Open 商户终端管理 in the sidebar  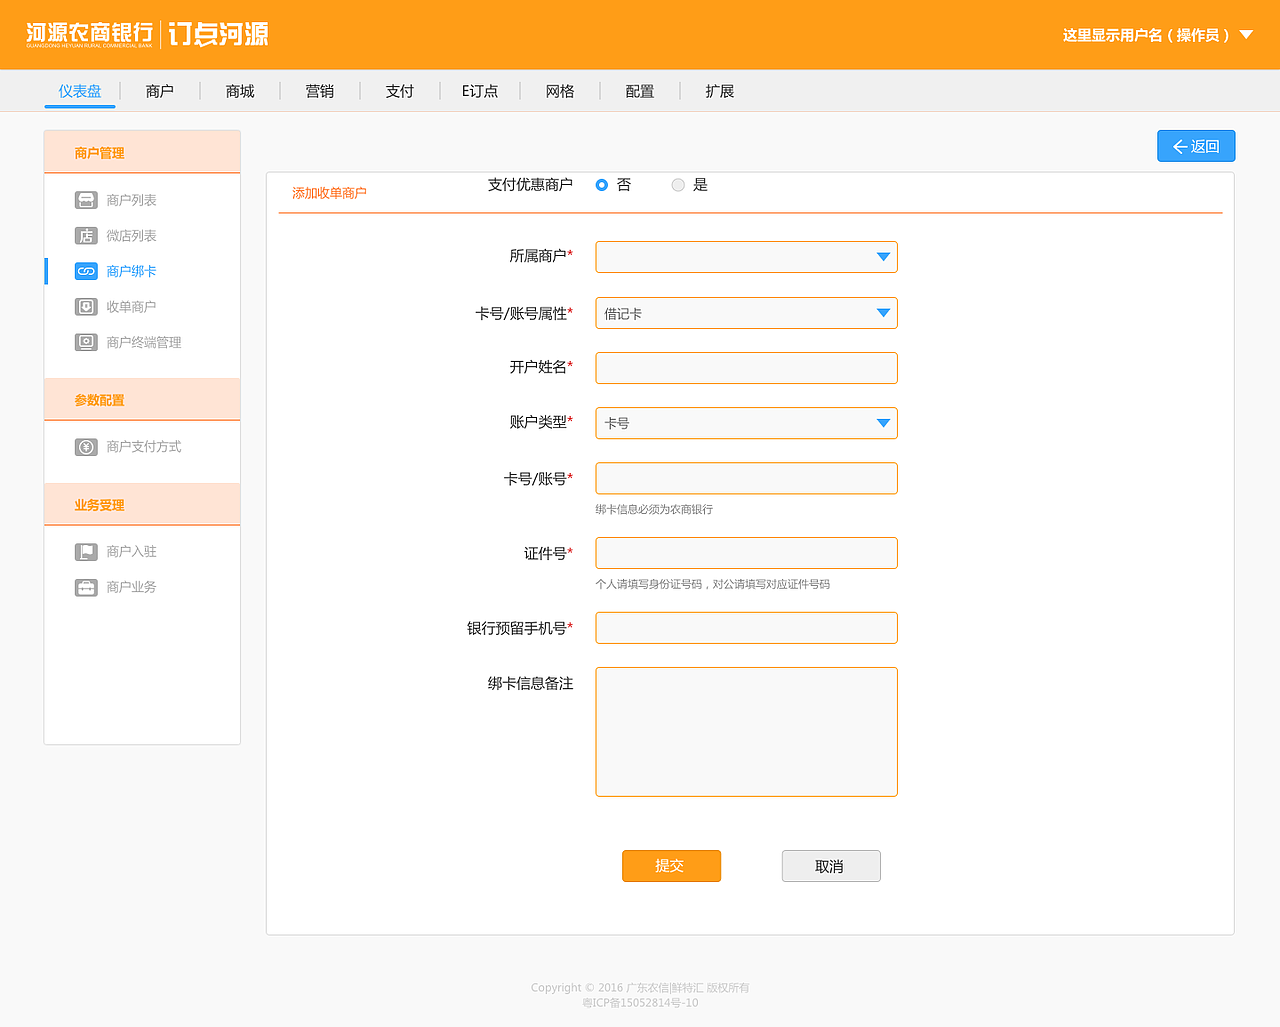pyautogui.click(x=144, y=342)
